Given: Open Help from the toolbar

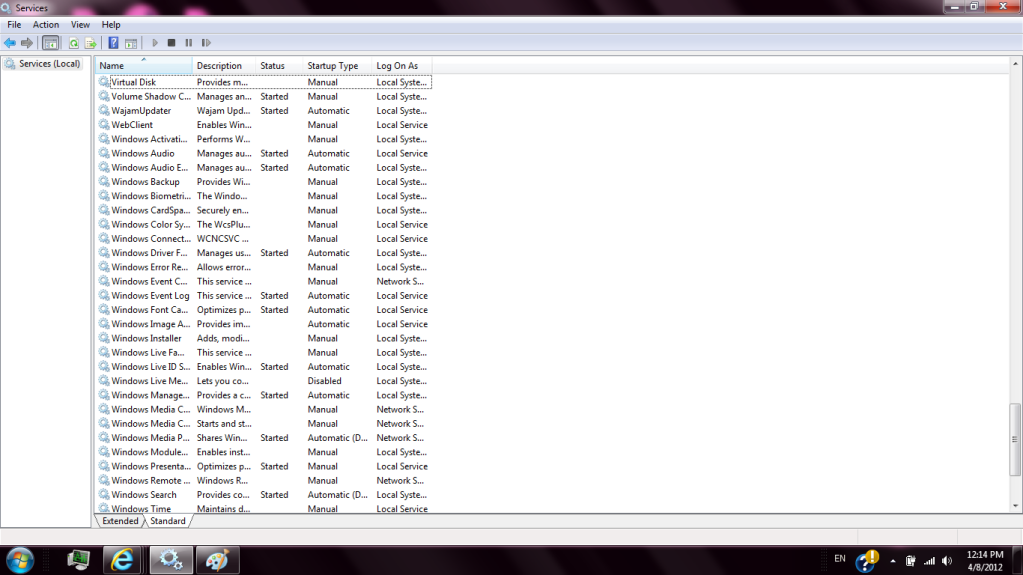Looking at the screenshot, I should [x=114, y=43].
